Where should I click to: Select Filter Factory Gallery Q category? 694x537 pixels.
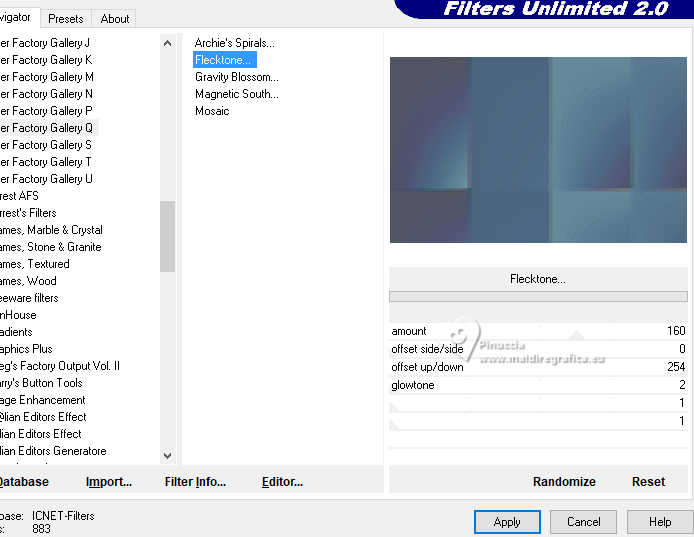click(x=47, y=128)
